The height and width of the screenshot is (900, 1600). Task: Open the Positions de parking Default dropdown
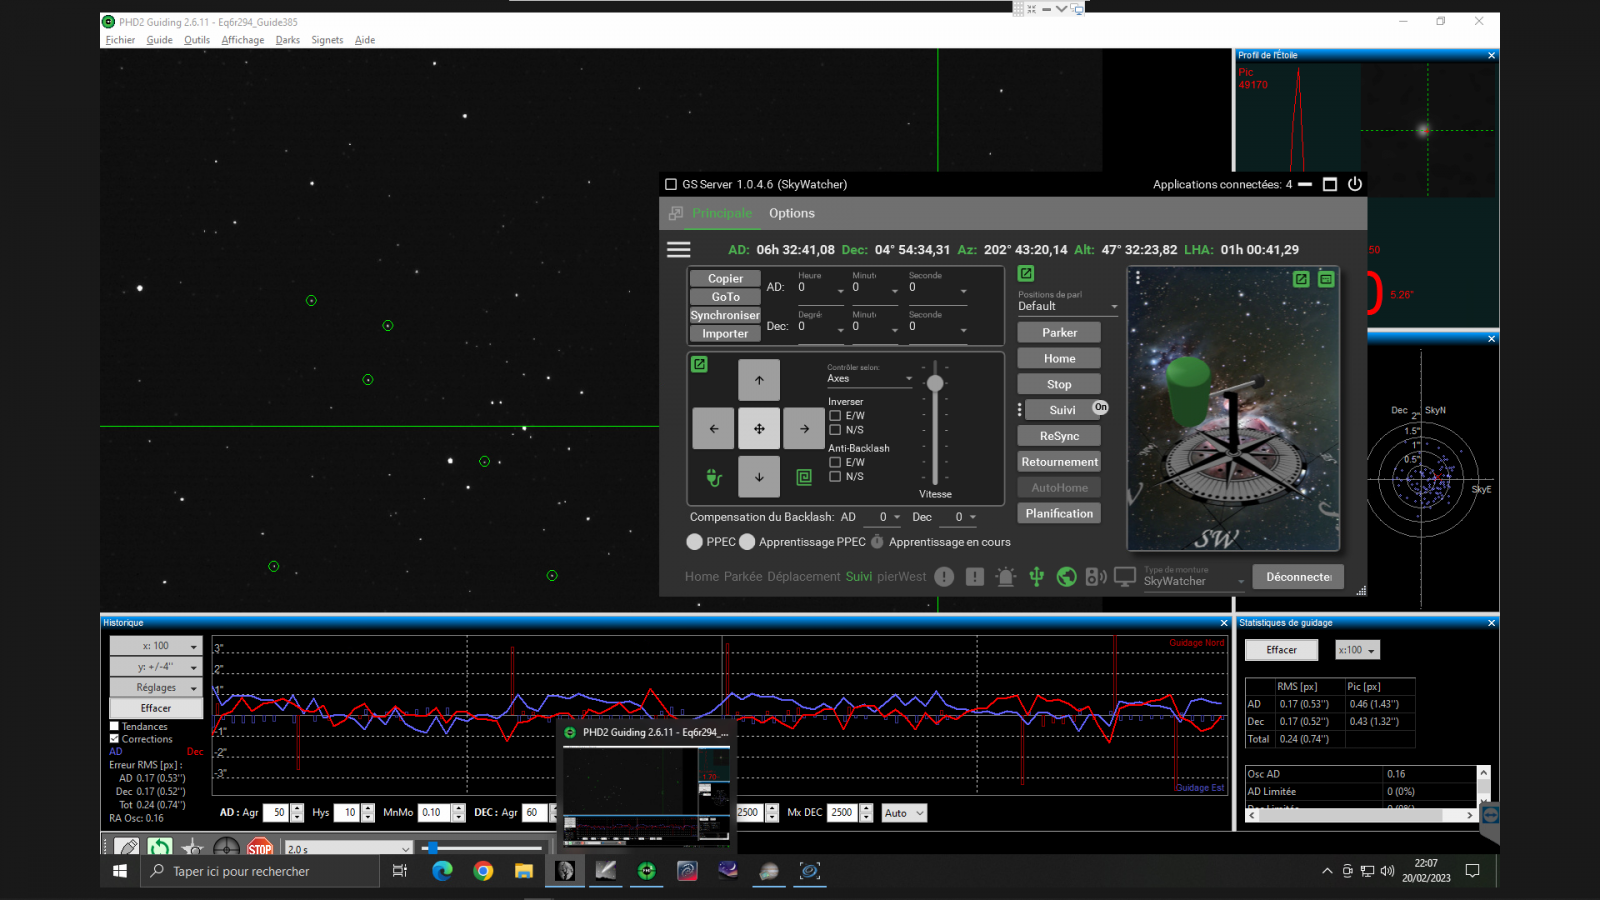pyautogui.click(x=1068, y=306)
